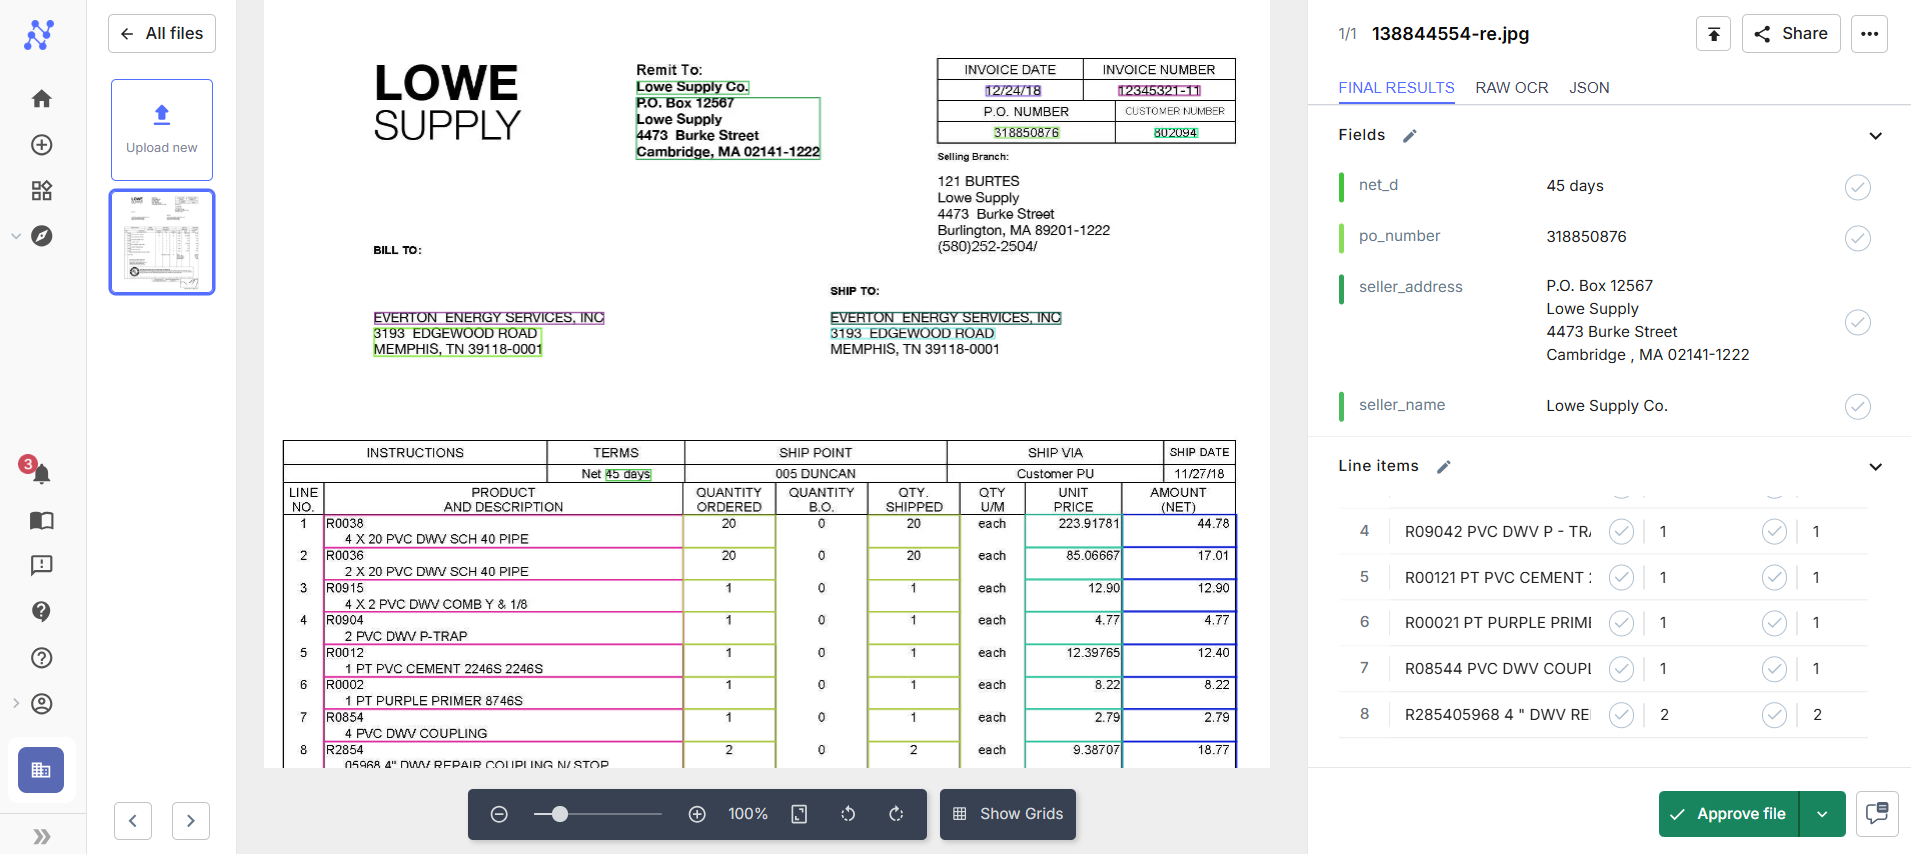This screenshot has height=854, width=1911.
Task: Open dropdown arrow beside Approve file
Action: 1822,814
